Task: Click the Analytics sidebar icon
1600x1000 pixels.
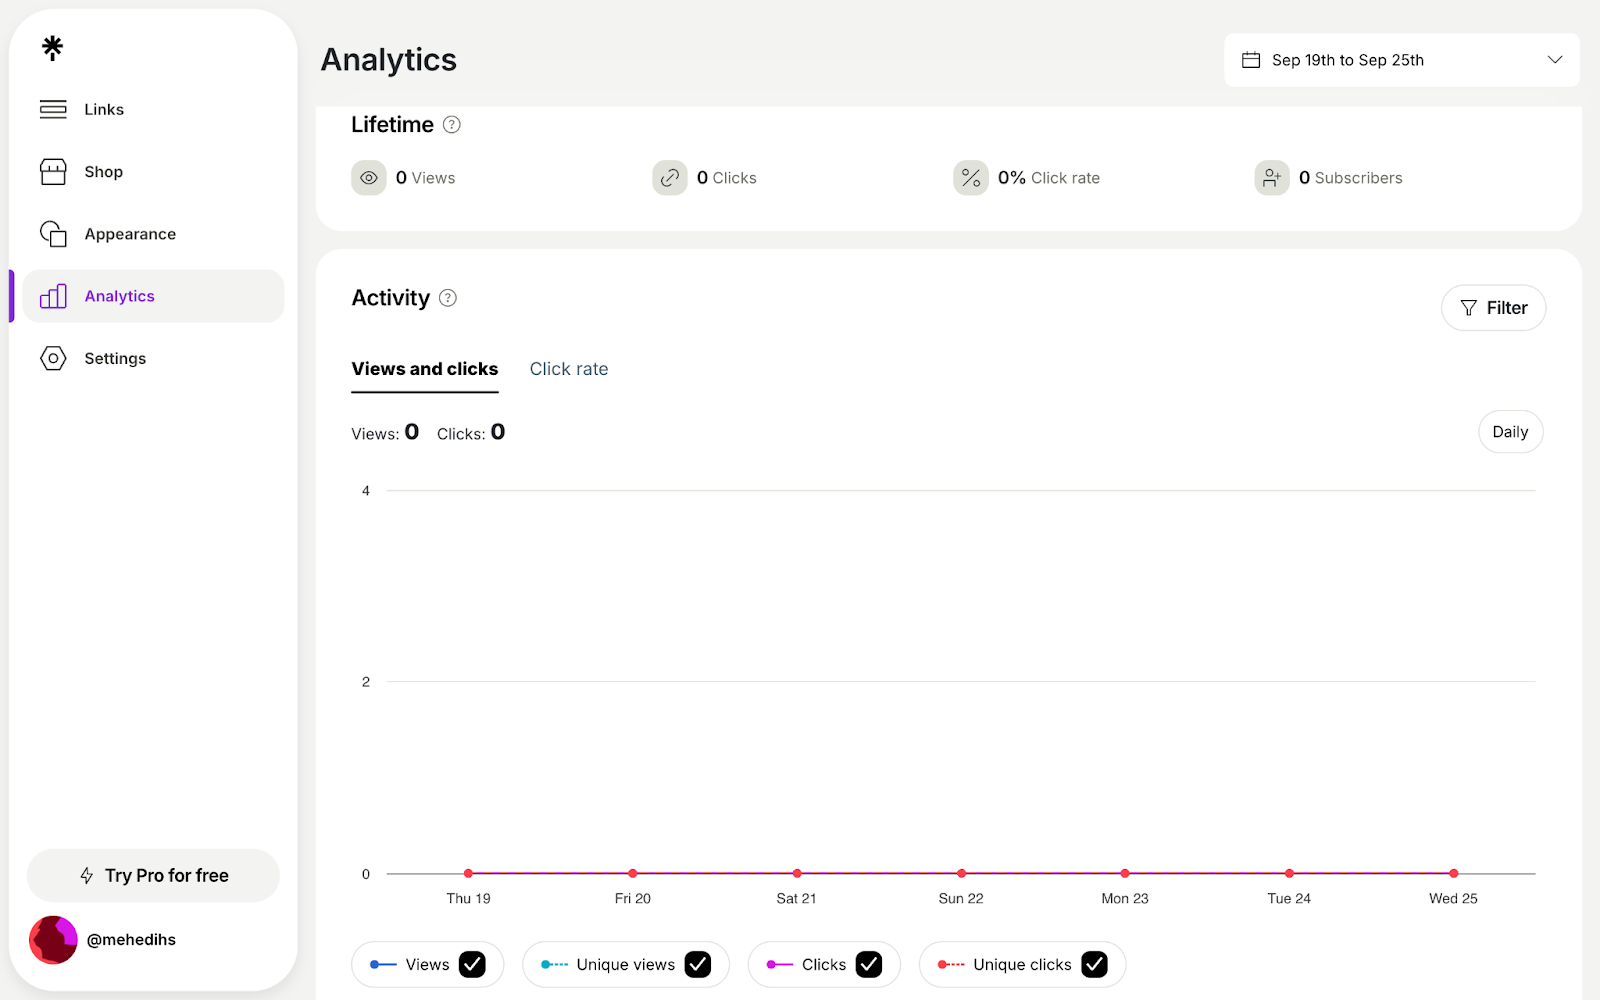Action: (52, 296)
